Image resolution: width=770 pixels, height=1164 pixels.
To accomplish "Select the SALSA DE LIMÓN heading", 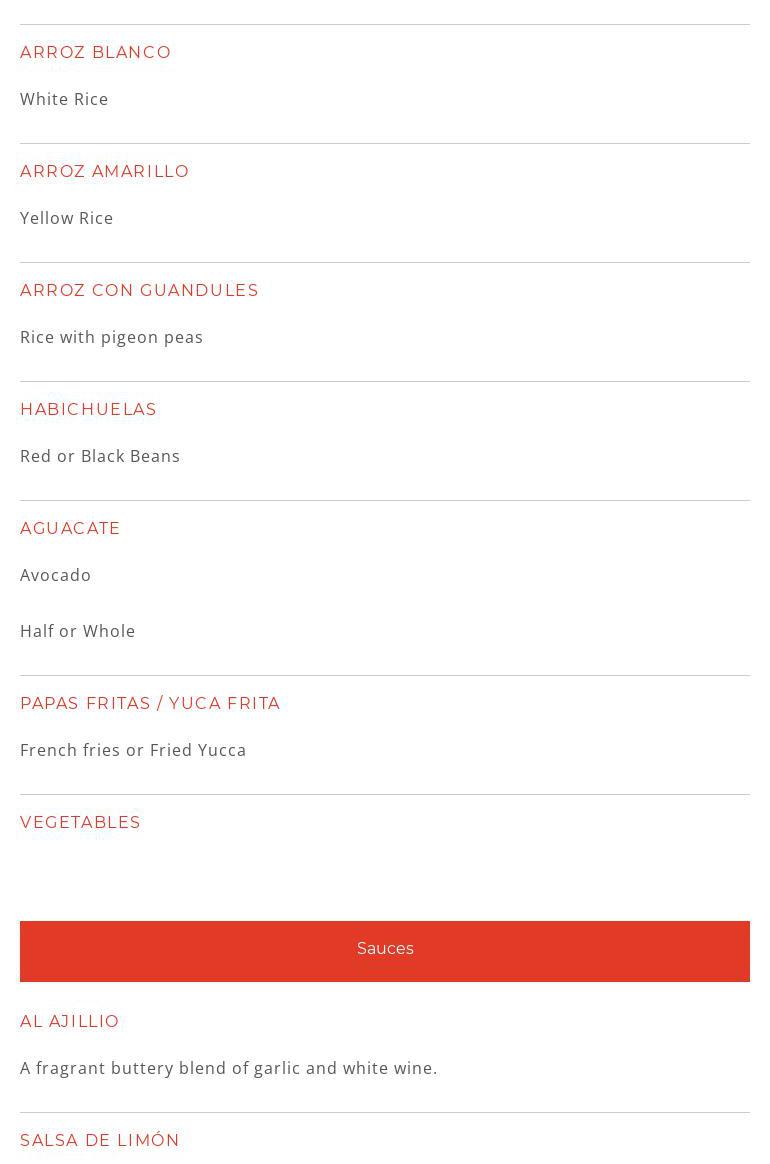I will pyautogui.click(x=100, y=1140).
